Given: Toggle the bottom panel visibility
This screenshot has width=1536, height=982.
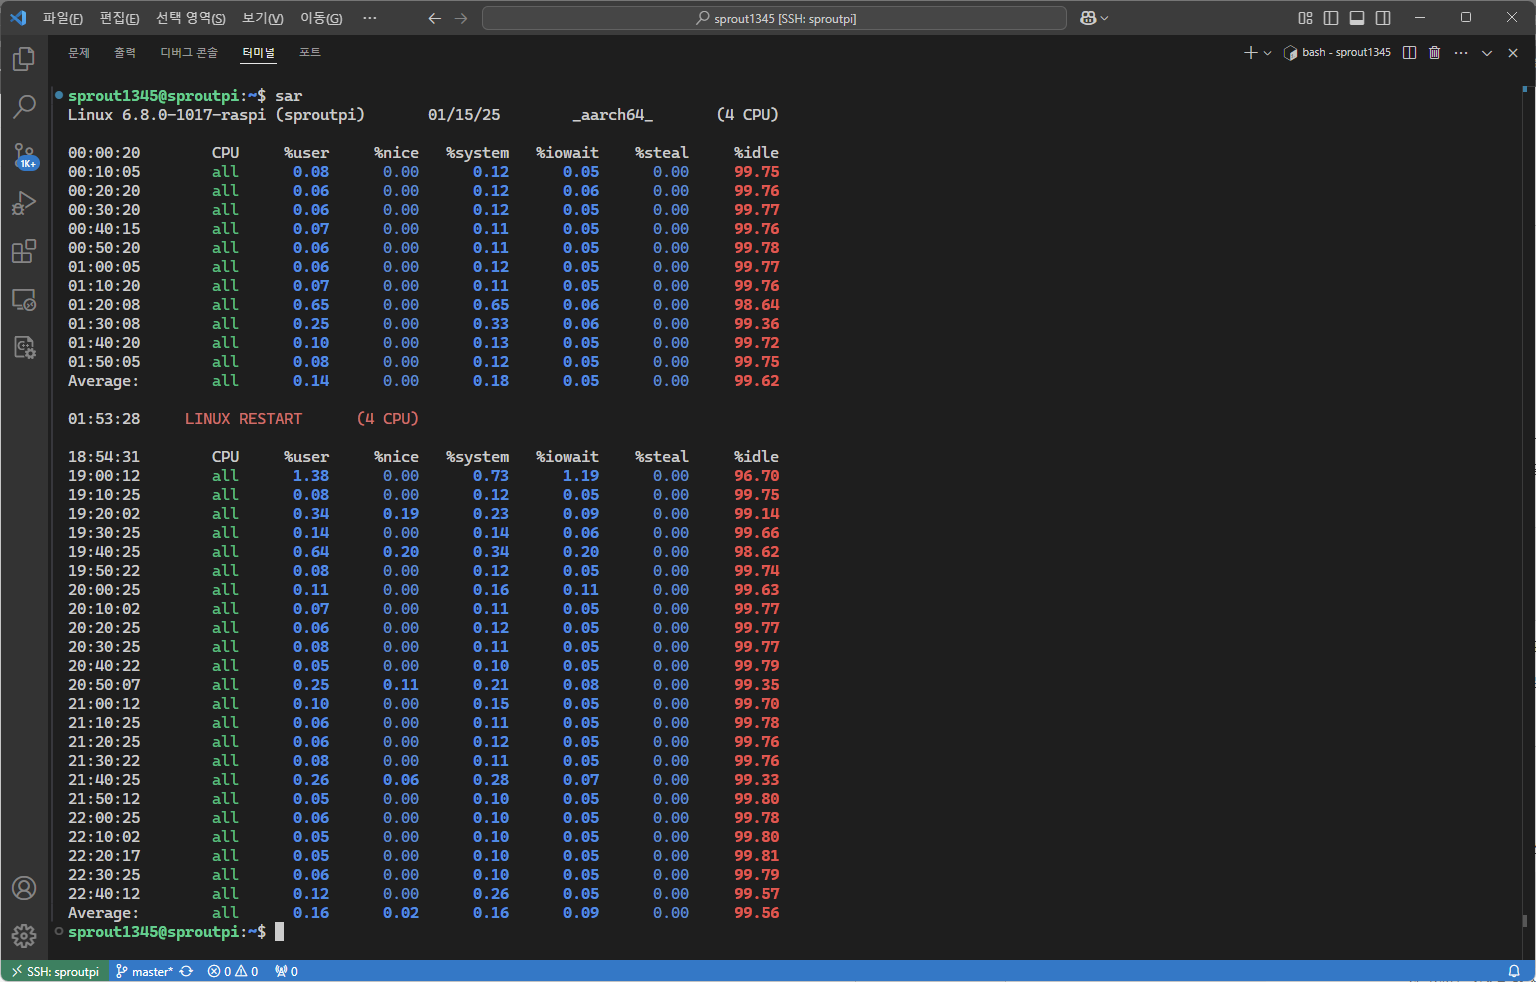Looking at the screenshot, I should 1357,18.
